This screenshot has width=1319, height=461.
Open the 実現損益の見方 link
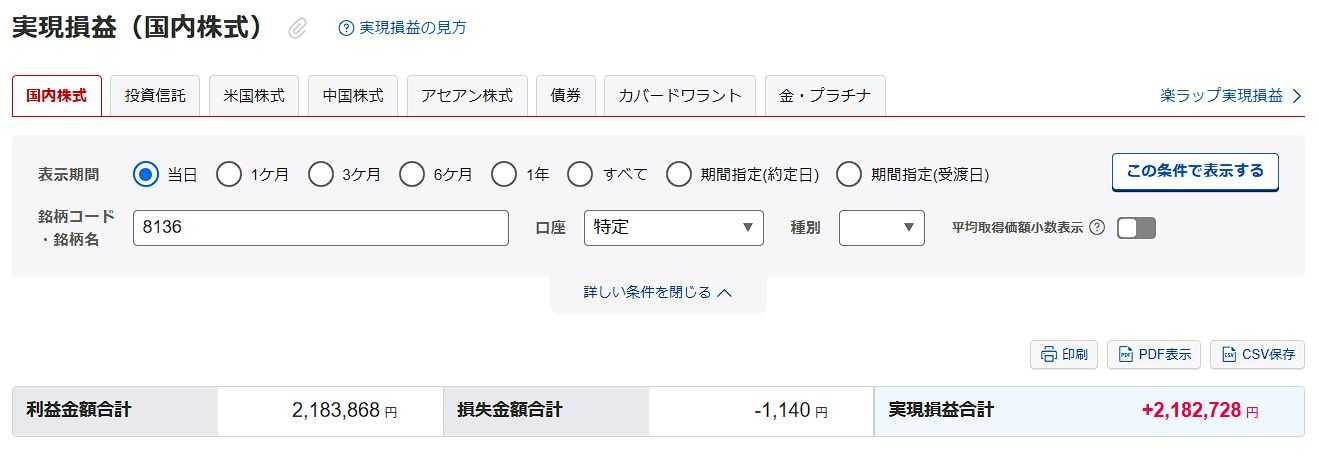click(412, 28)
